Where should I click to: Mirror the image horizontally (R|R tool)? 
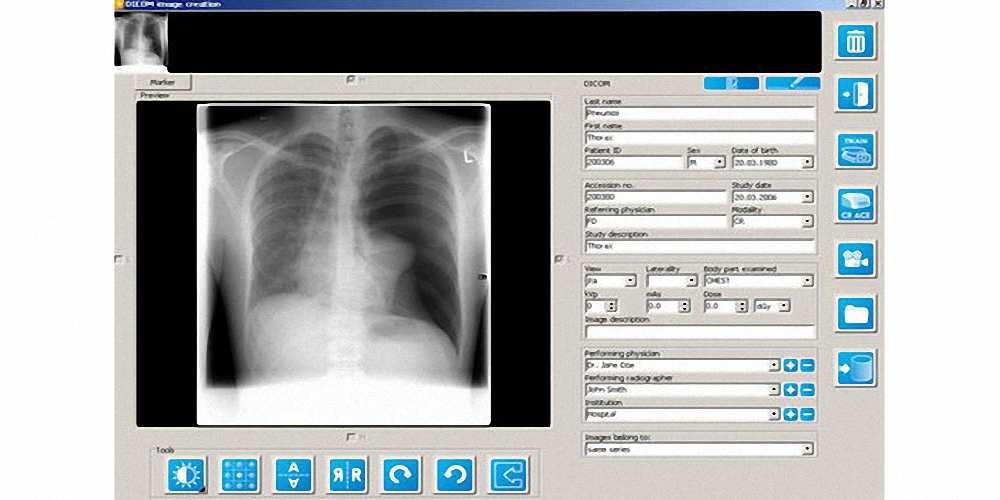pyautogui.click(x=348, y=474)
